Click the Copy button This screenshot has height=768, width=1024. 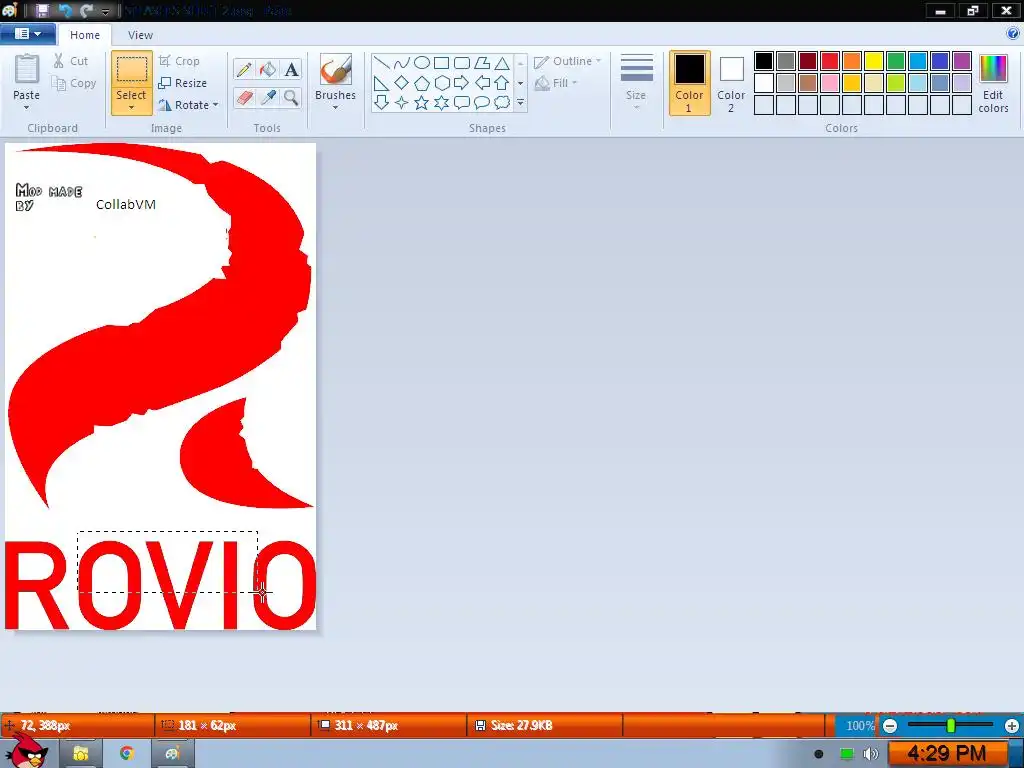coord(74,84)
